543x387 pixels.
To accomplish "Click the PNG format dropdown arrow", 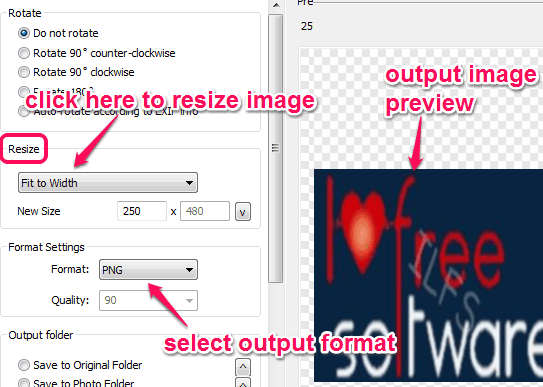I will pyautogui.click(x=189, y=269).
